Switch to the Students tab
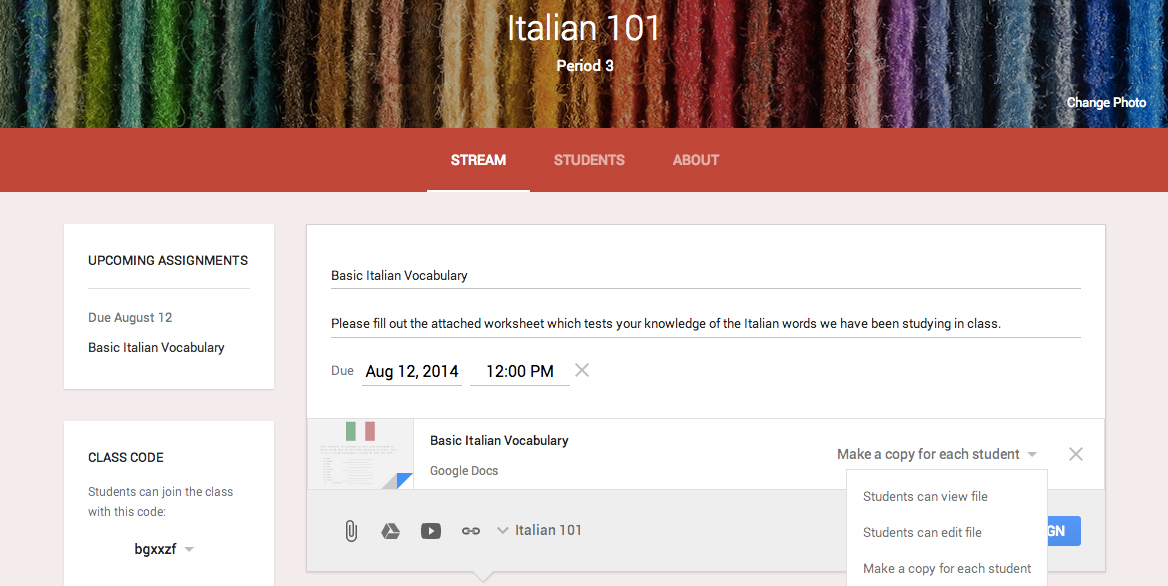This screenshot has width=1168, height=586. 589,160
